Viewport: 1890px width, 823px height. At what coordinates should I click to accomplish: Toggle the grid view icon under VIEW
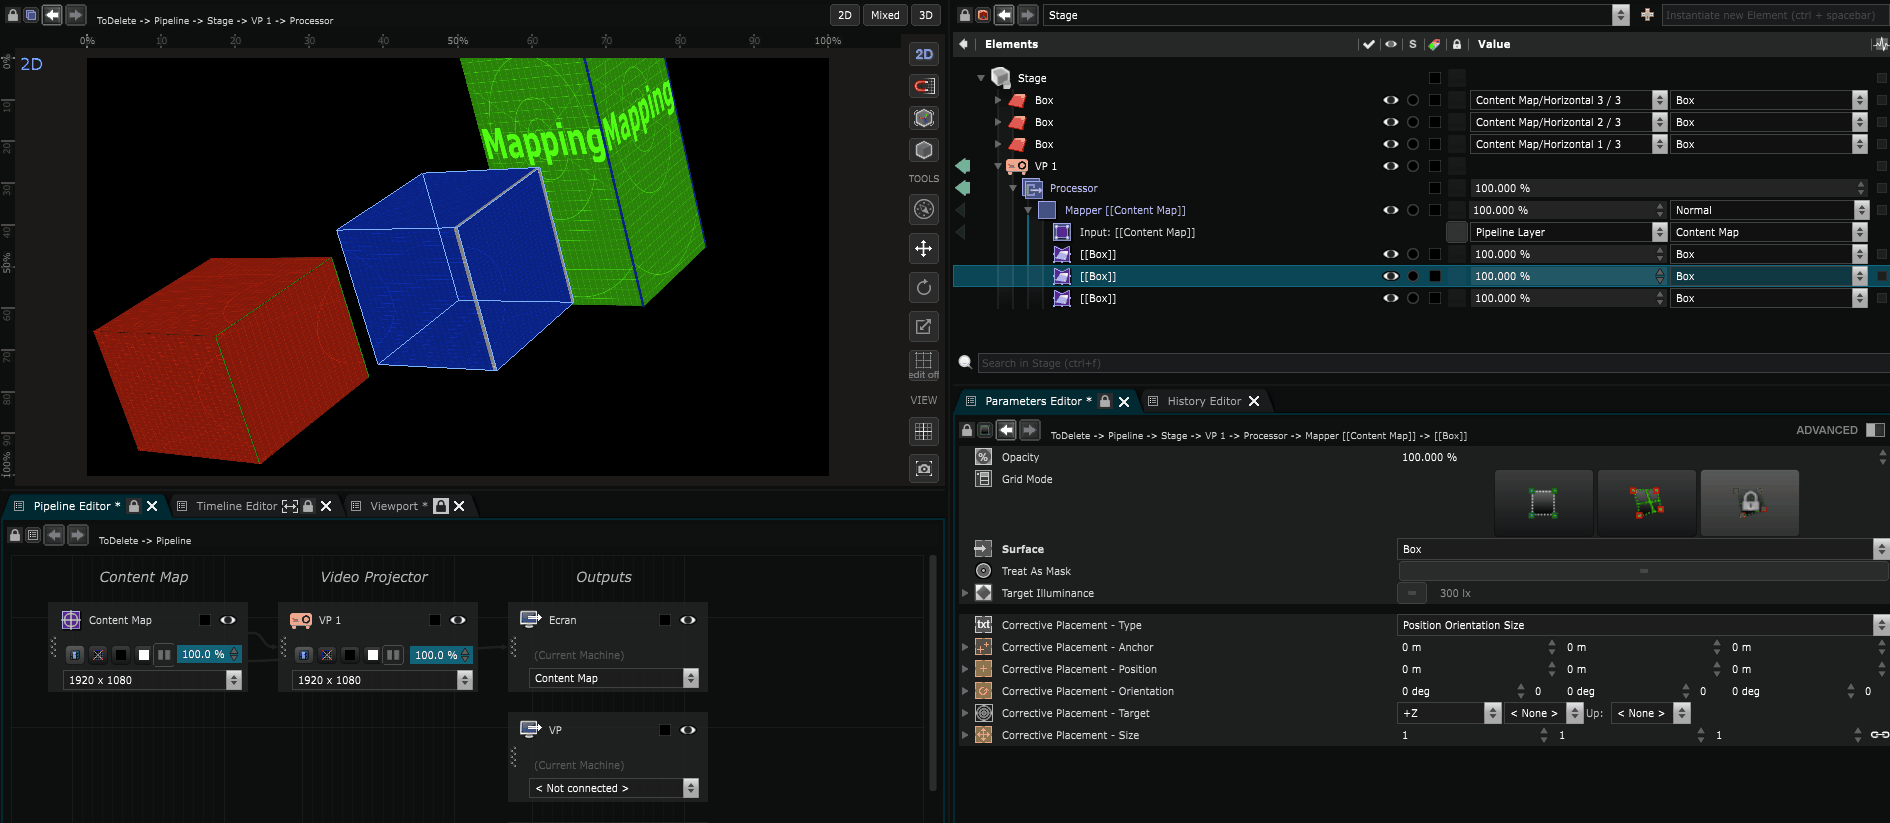[x=924, y=432]
